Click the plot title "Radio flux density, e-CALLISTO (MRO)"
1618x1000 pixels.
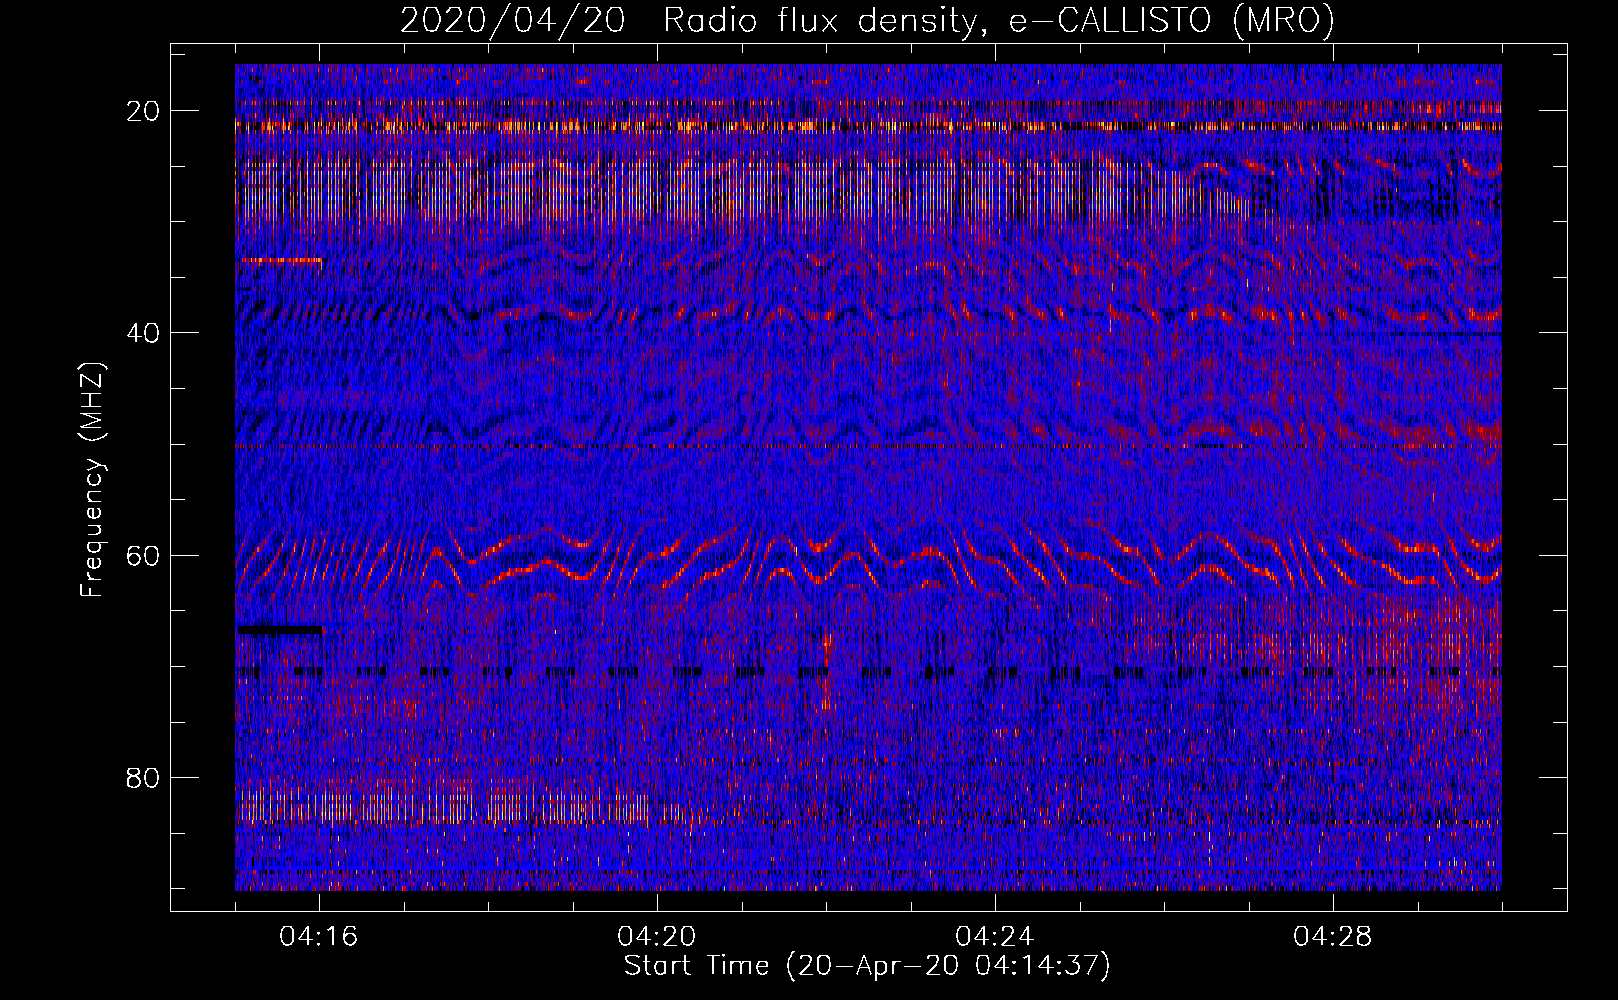click(x=998, y=21)
